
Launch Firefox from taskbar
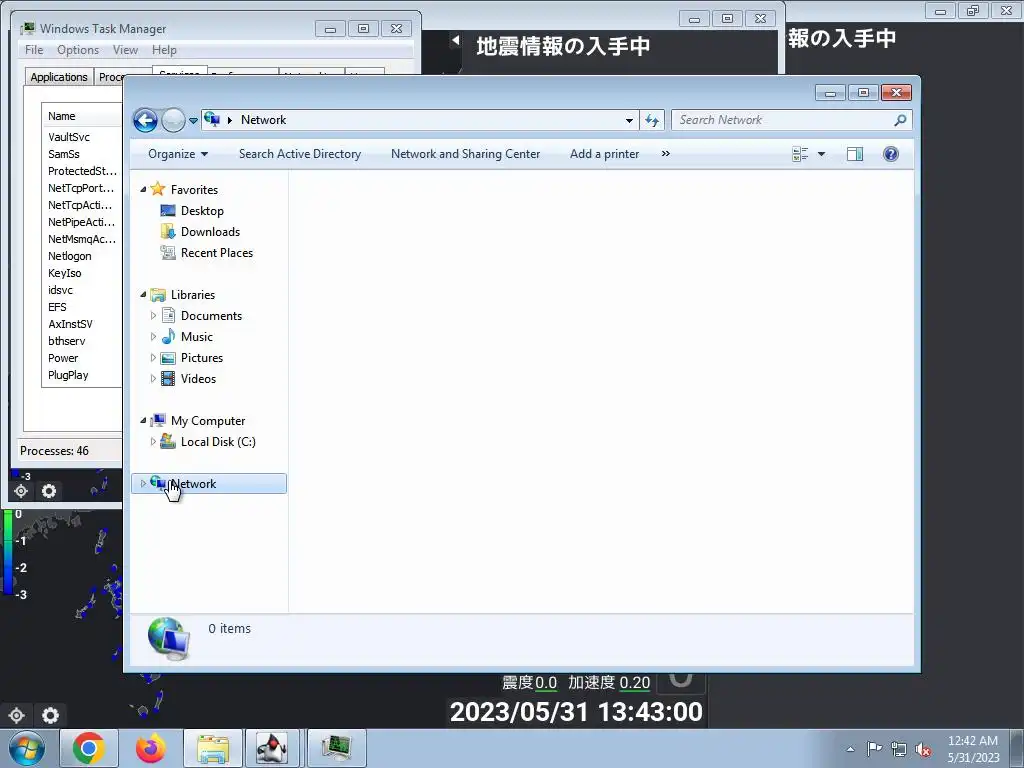pos(151,748)
